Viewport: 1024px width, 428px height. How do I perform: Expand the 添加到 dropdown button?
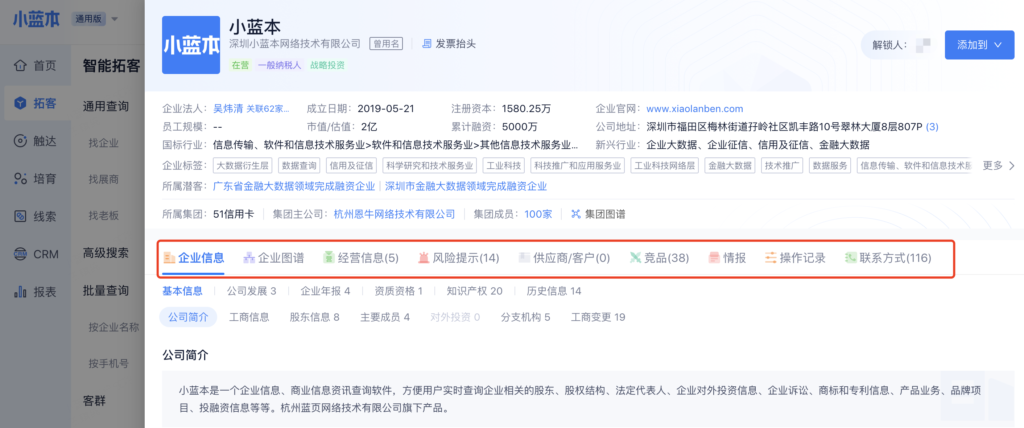(x=979, y=45)
